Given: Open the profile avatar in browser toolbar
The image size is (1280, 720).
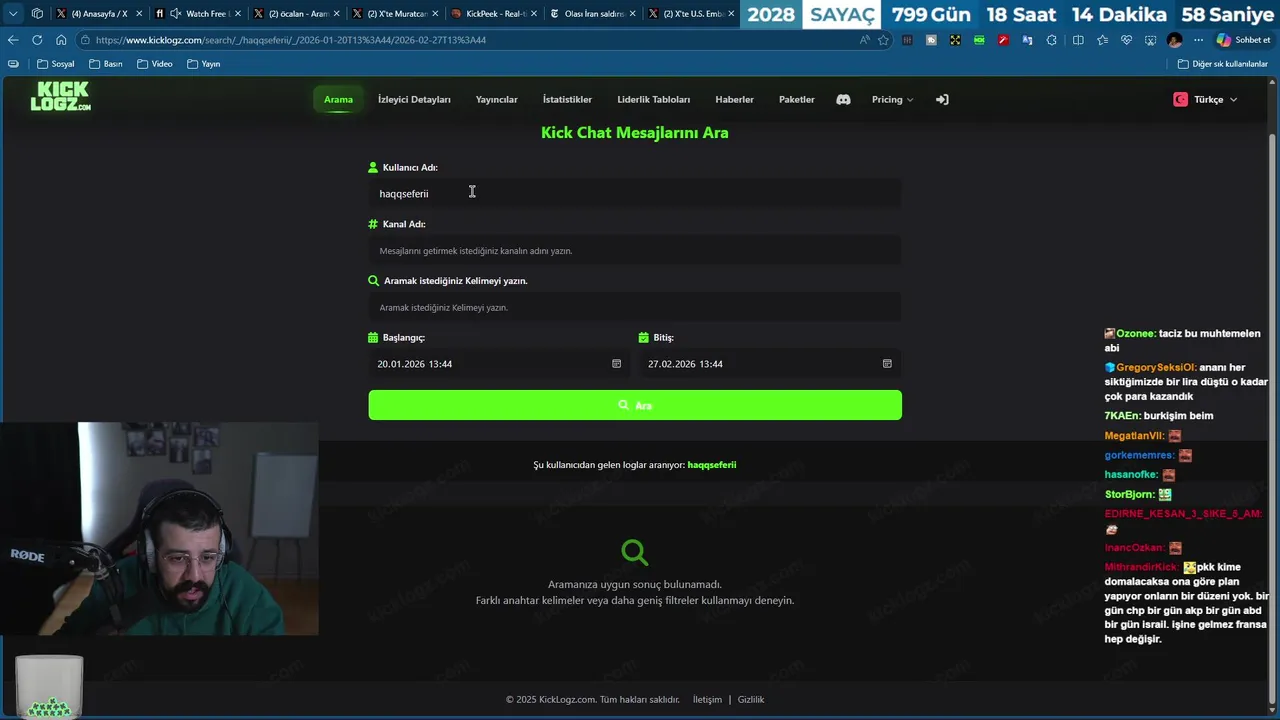Looking at the screenshot, I should 1174,40.
